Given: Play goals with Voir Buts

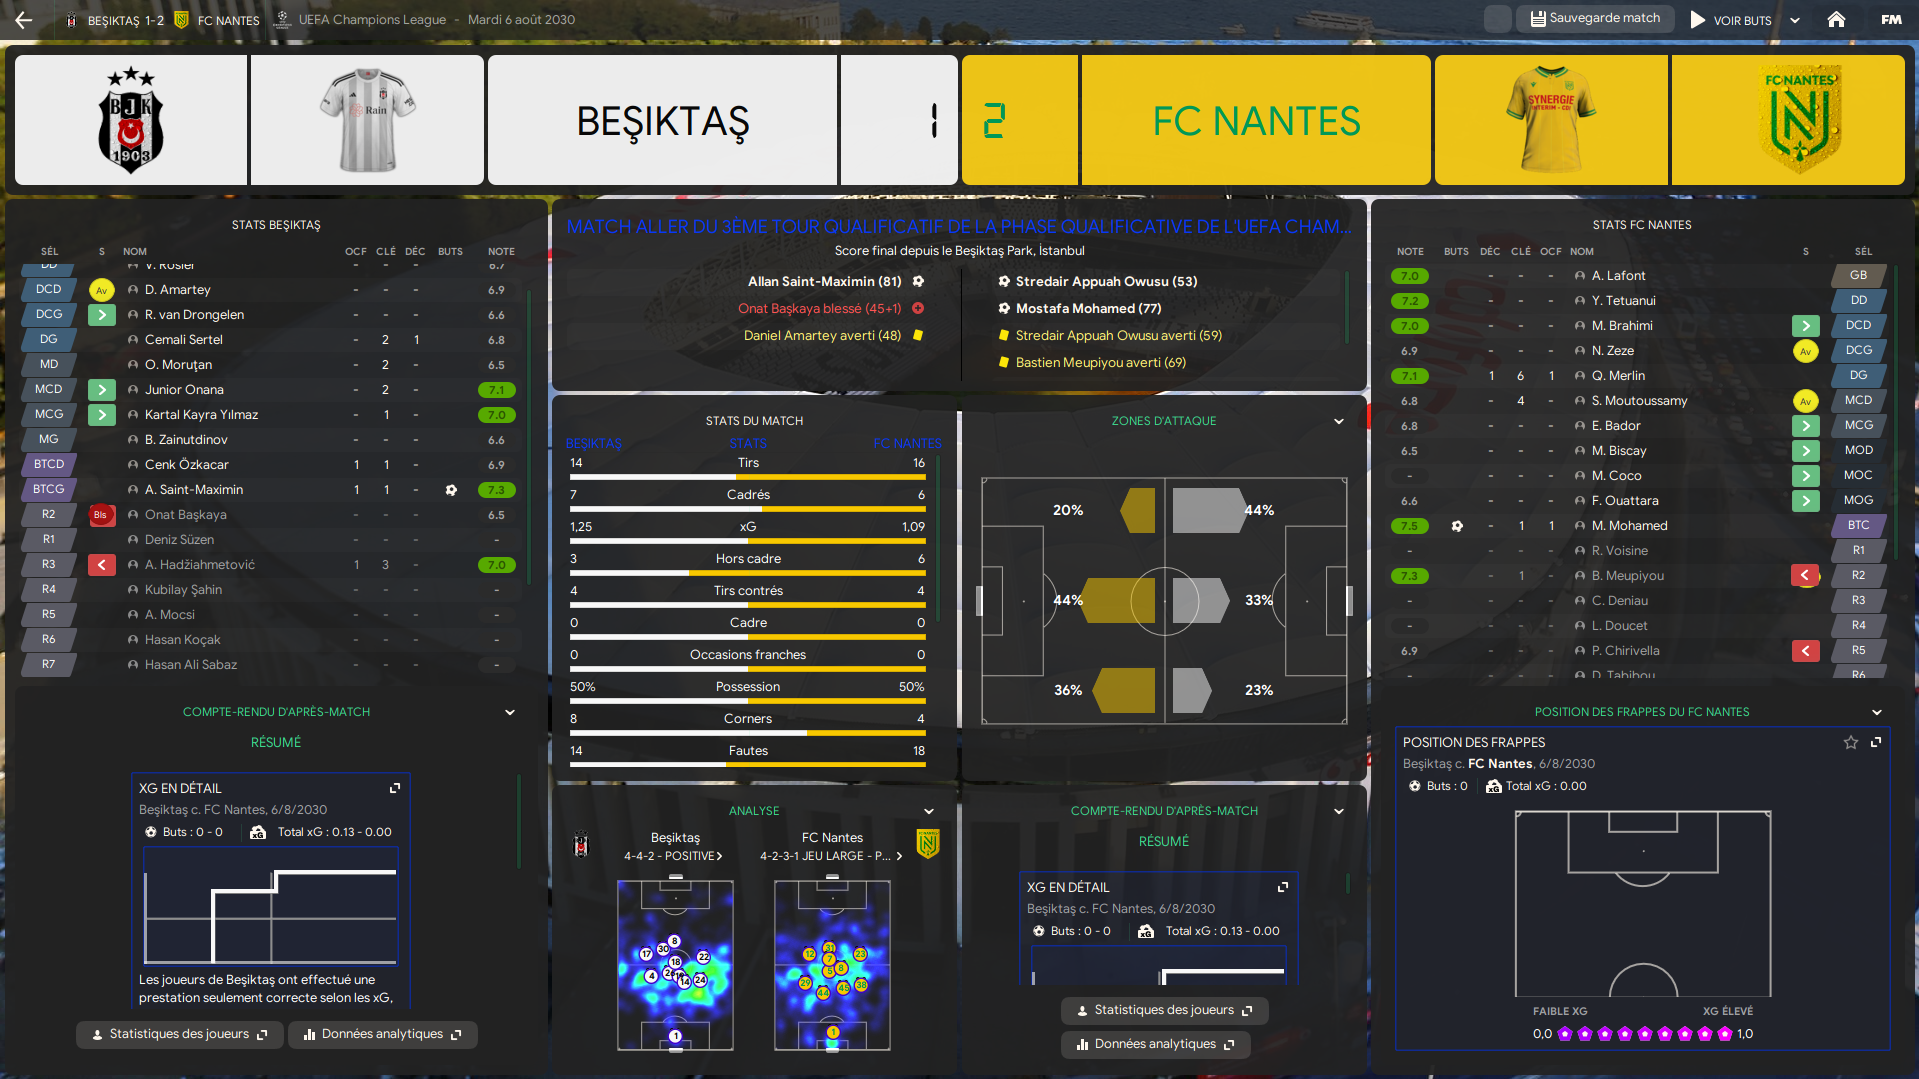Looking at the screenshot, I should click(1731, 20).
